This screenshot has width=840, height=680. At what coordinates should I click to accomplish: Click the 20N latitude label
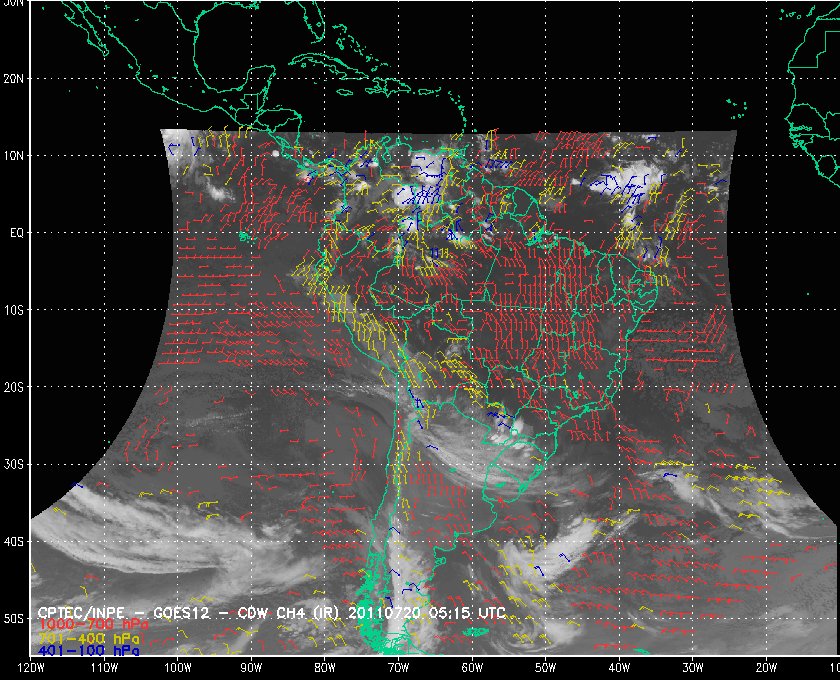coord(13,79)
